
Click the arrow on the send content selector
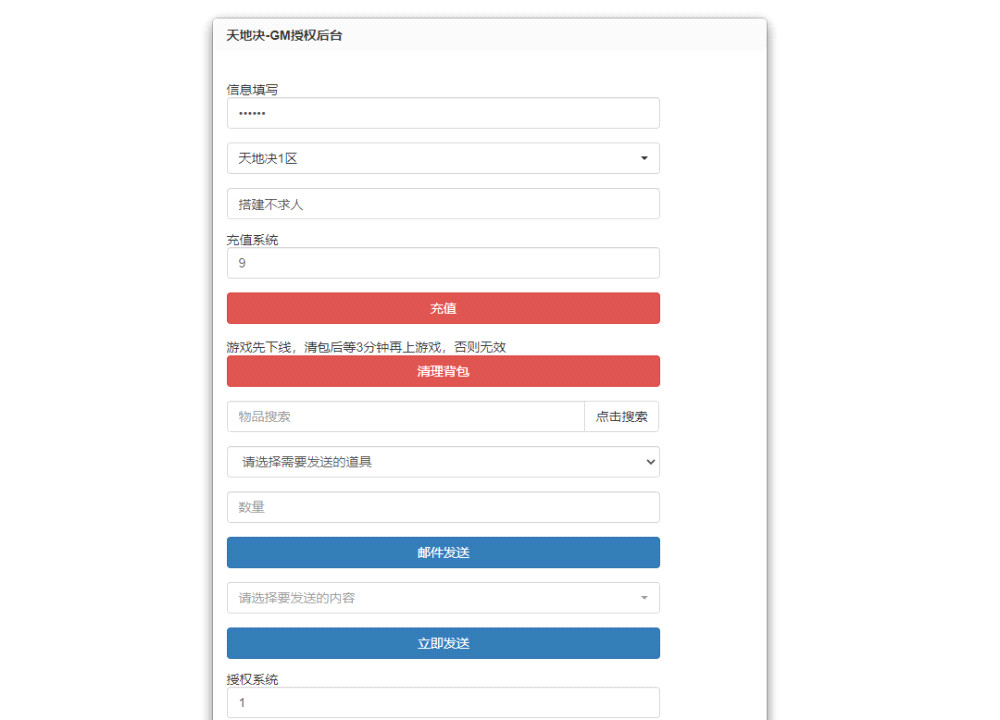click(644, 597)
